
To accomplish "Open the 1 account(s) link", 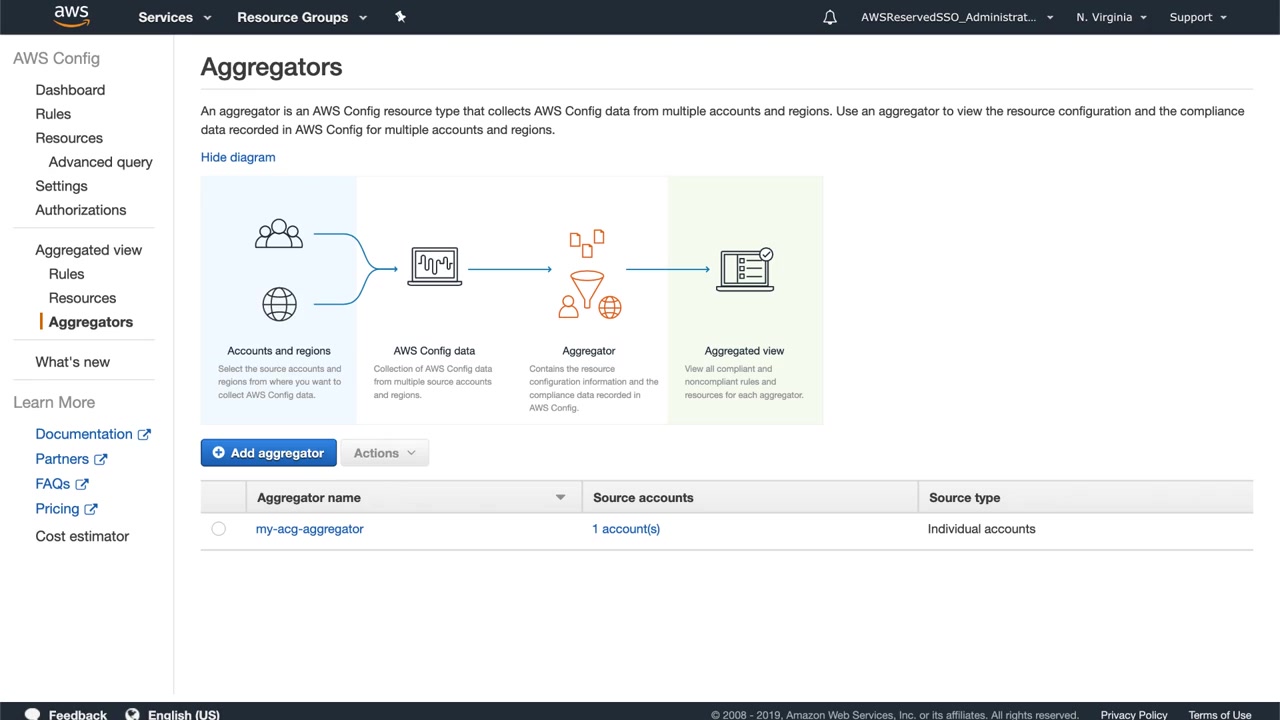I will coord(626,529).
